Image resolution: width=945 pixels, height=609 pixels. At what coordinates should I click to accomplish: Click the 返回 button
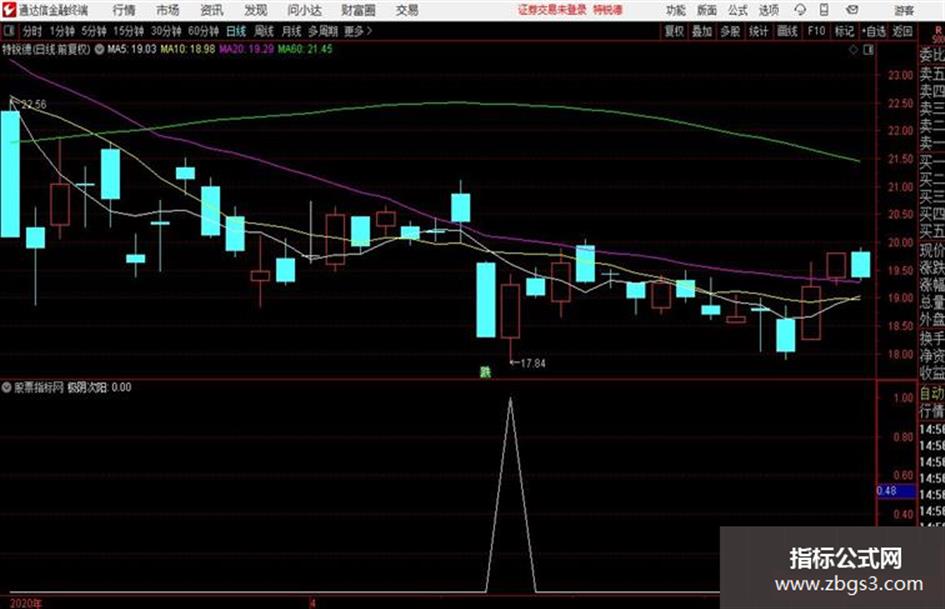(x=902, y=31)
